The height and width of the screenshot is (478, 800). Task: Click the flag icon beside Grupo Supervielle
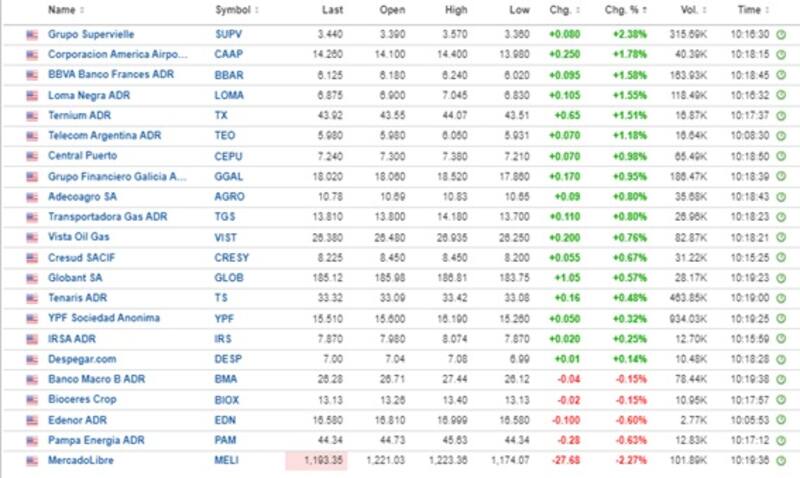(32, 34)
